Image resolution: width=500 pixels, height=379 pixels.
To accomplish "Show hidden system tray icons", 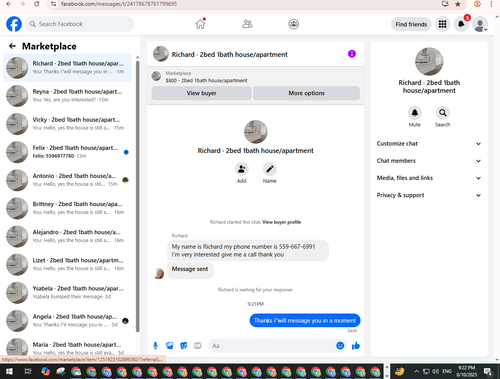I will point(417,371).
